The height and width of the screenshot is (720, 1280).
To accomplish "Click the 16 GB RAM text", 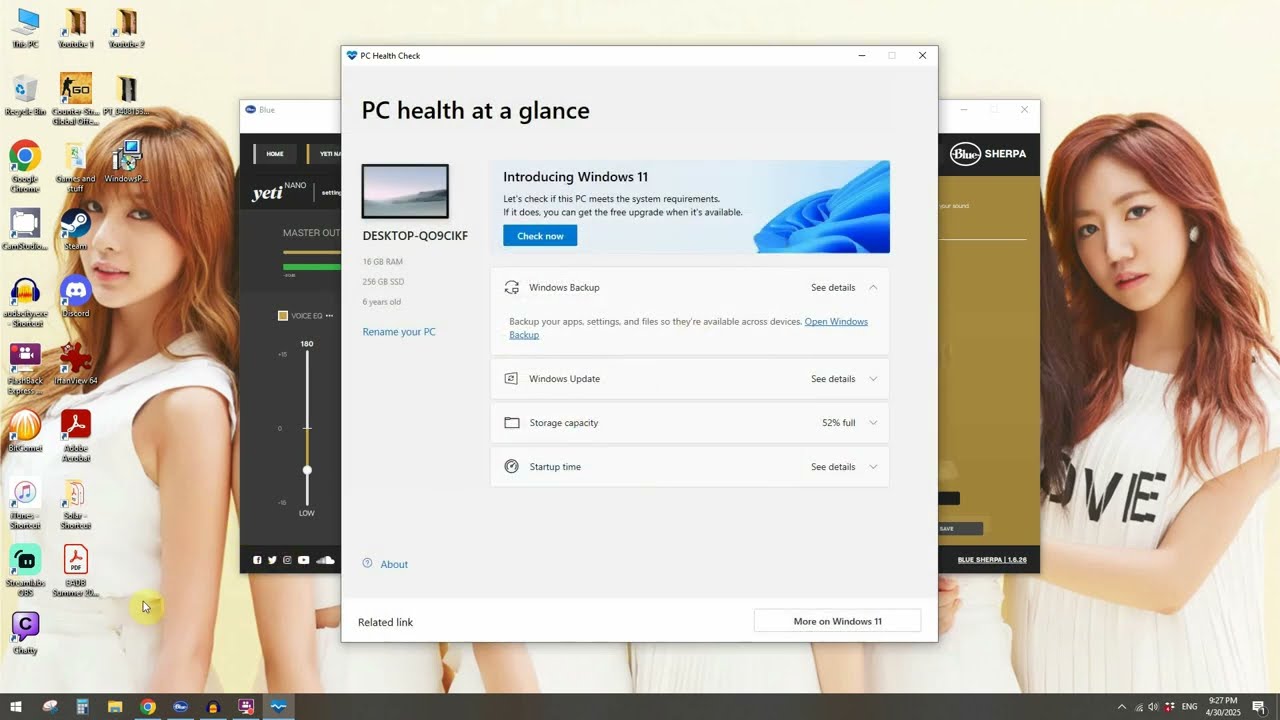I will tap(383, 262).
